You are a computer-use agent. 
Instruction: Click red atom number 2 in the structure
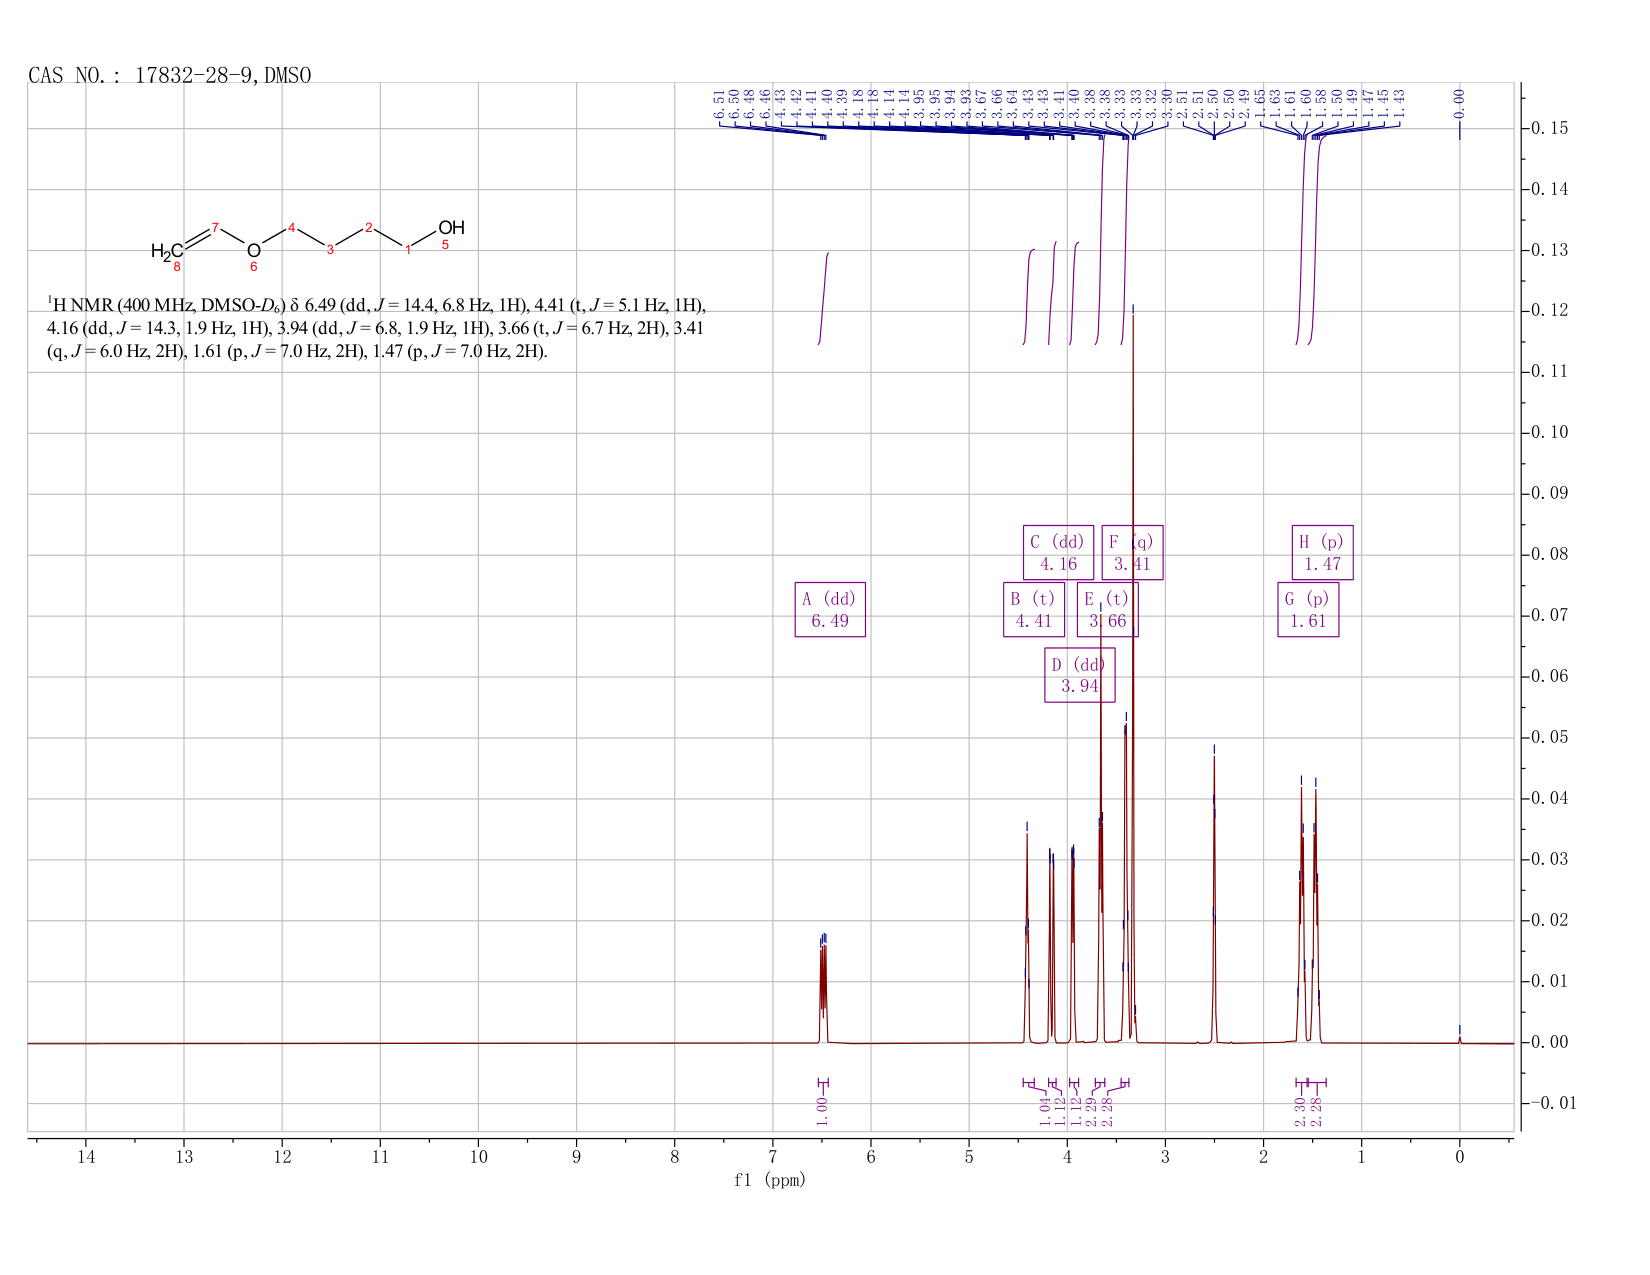tap(368, 228)
